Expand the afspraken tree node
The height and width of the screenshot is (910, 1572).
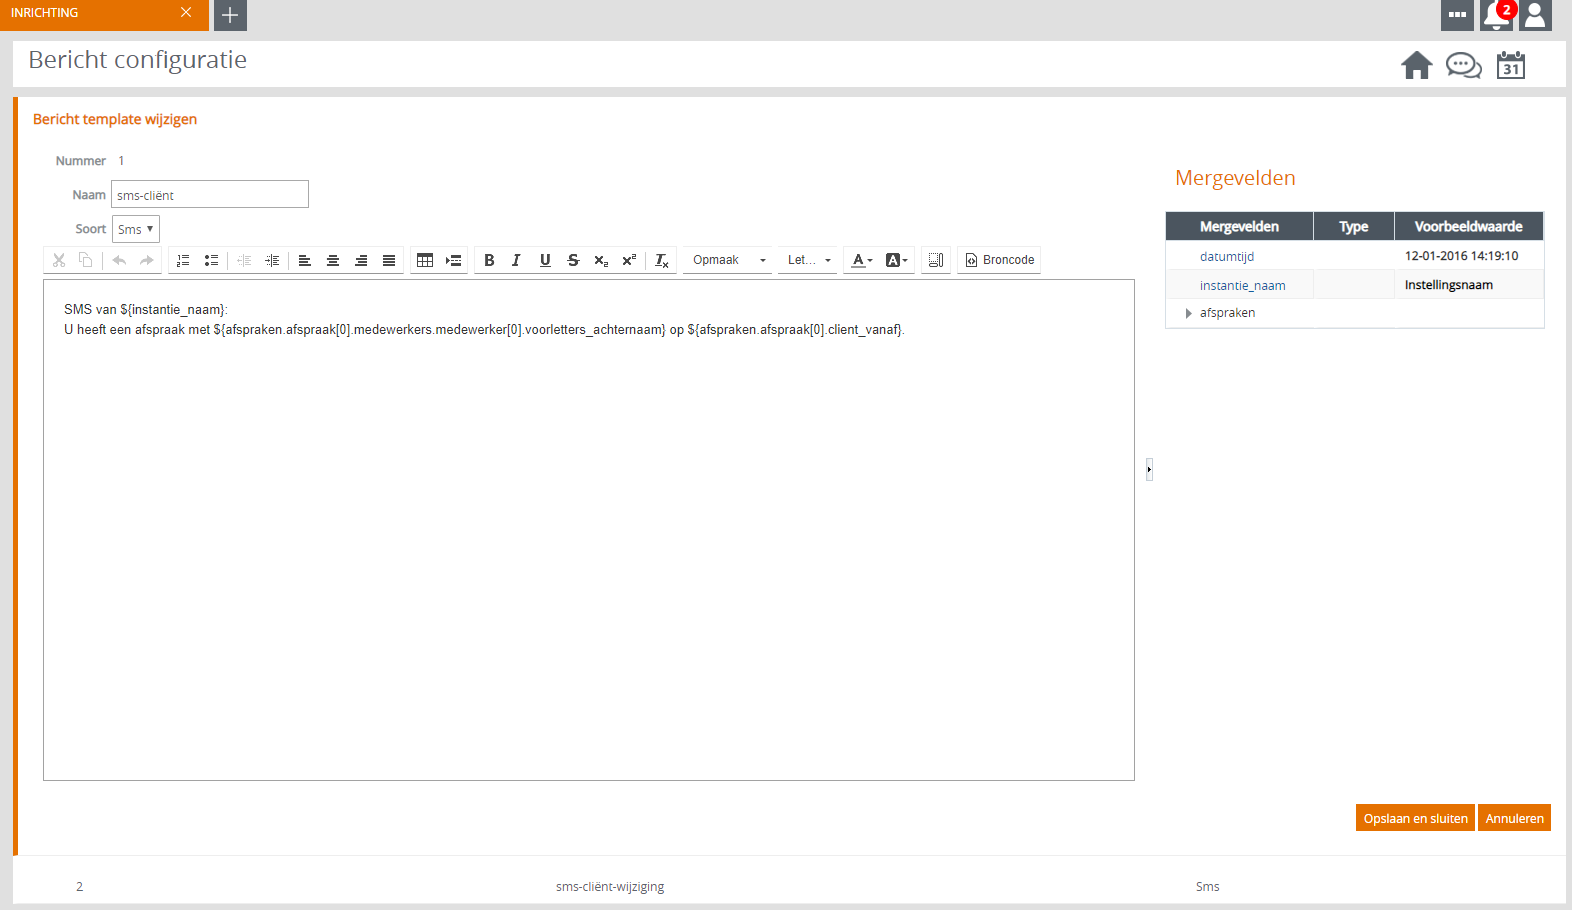tap(1188, 313)
